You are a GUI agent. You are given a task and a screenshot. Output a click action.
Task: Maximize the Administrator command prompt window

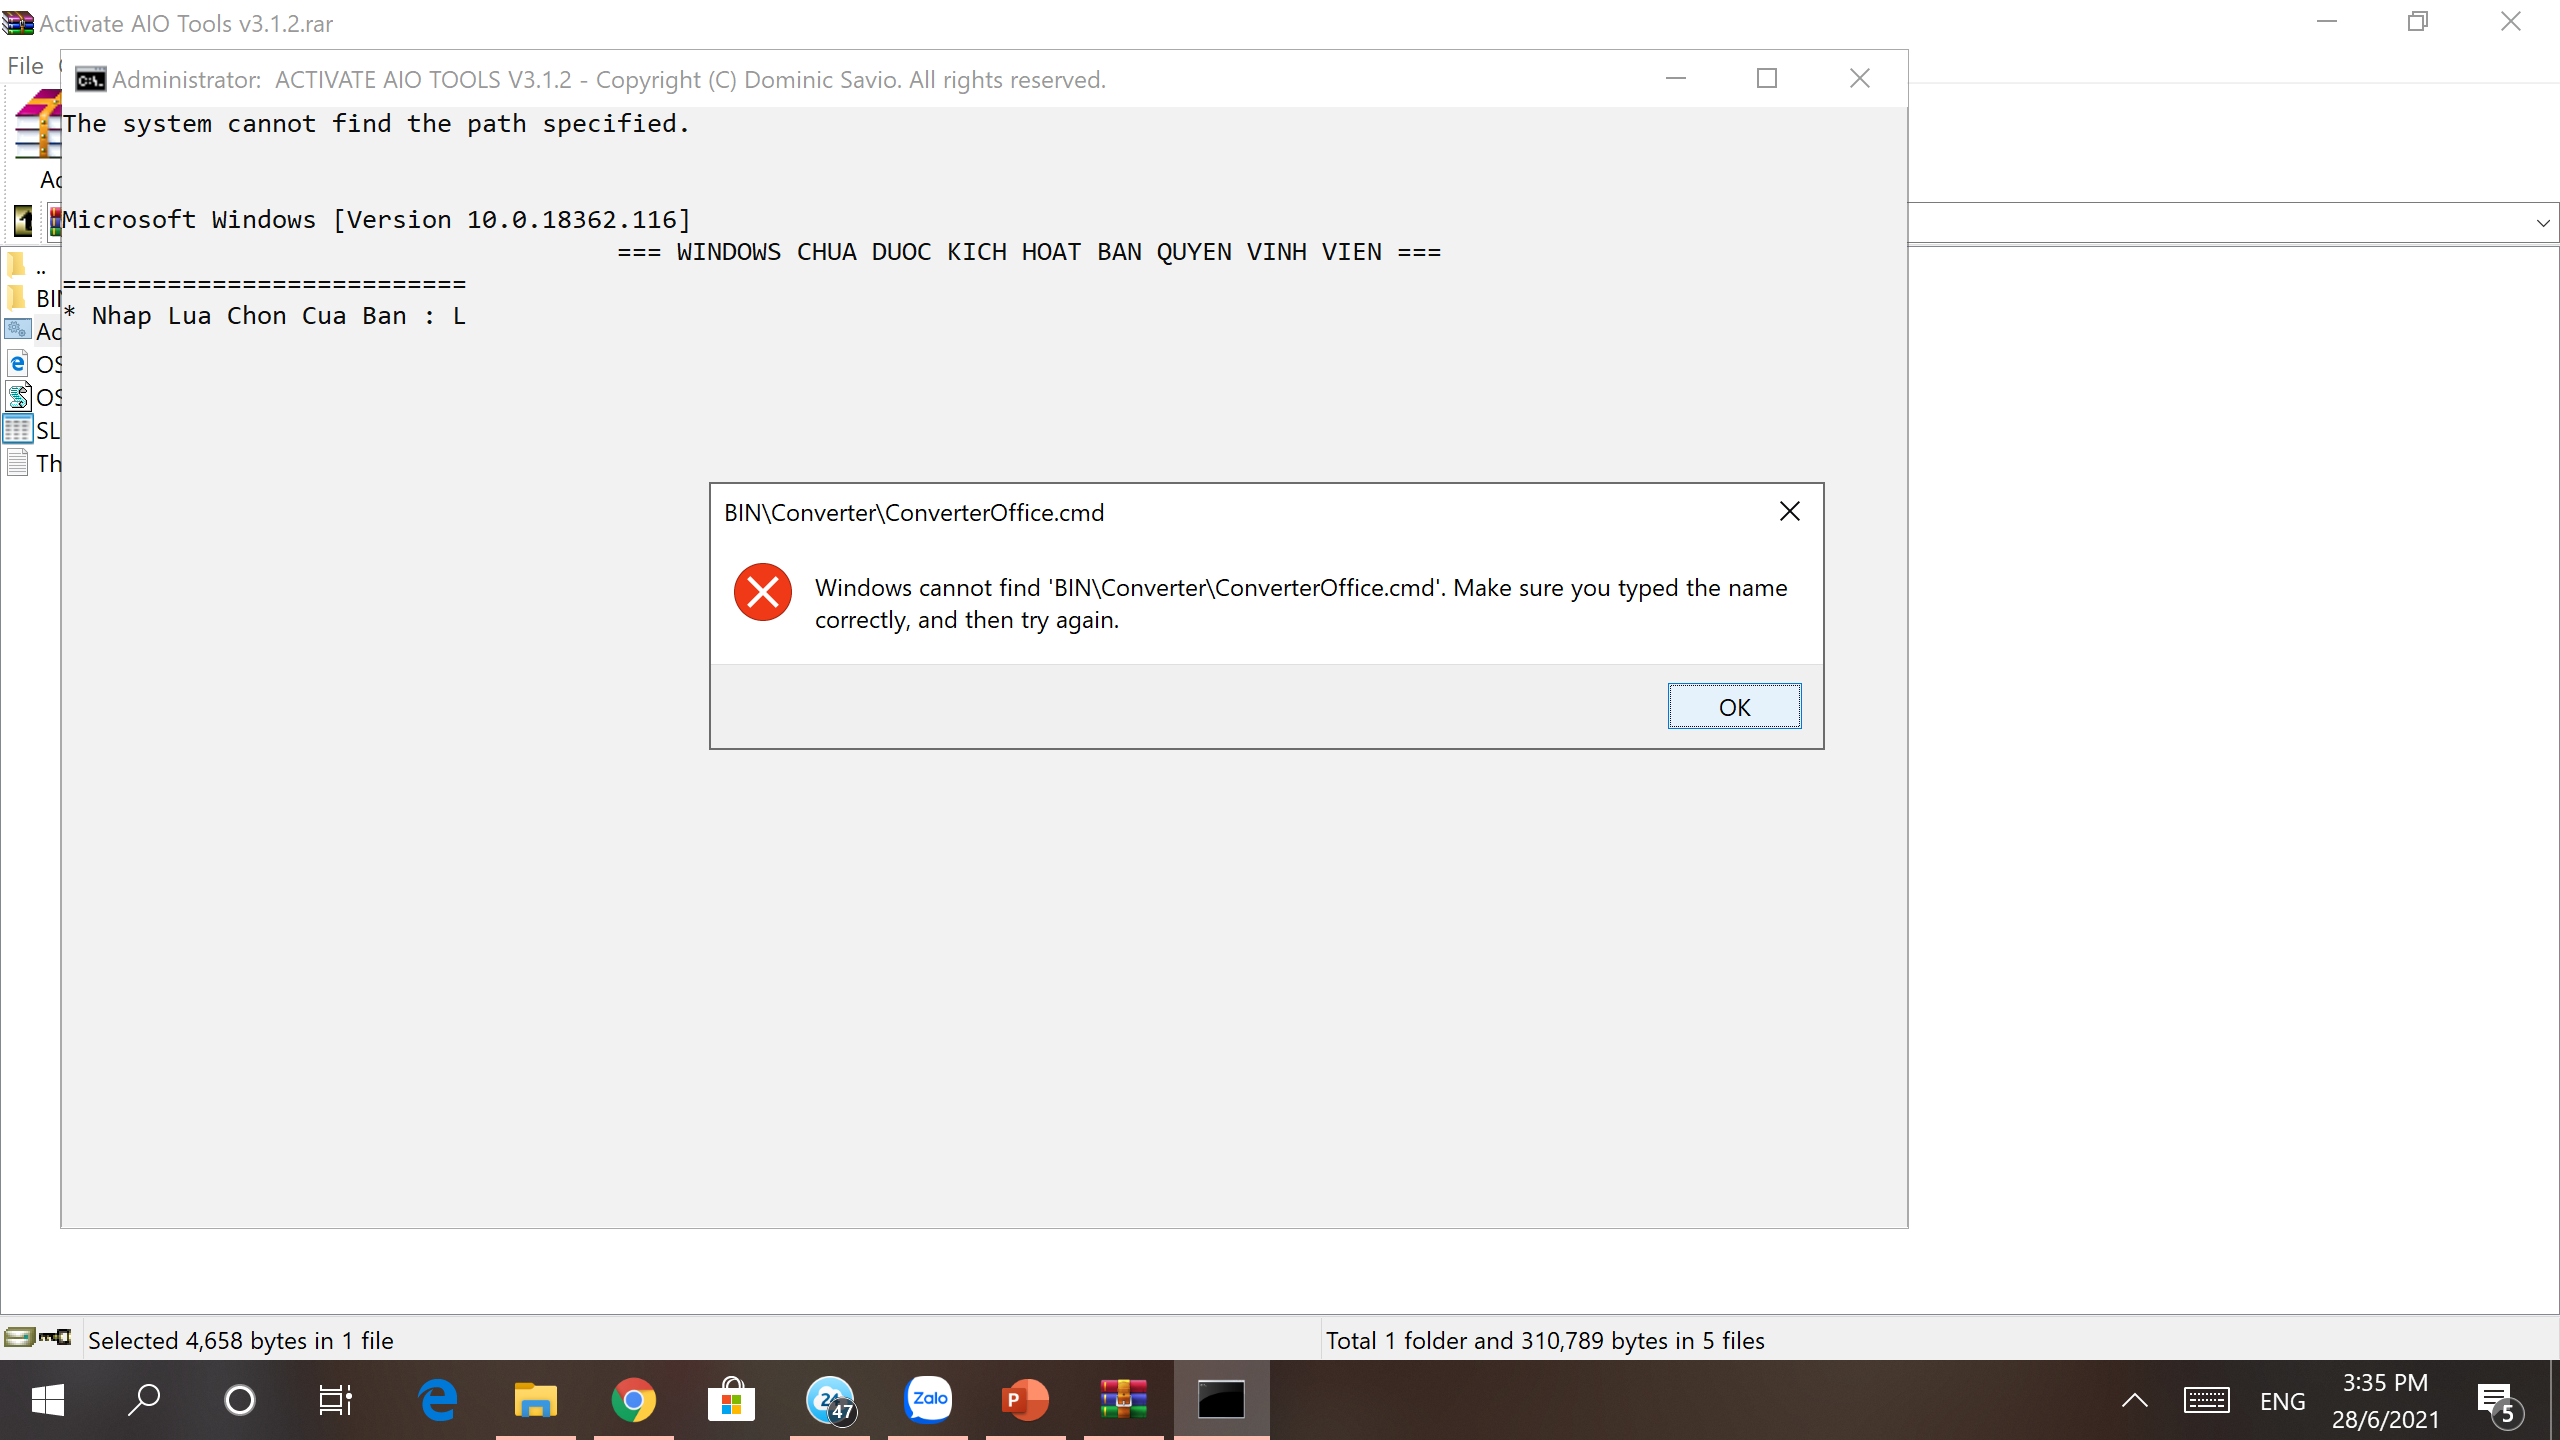tap(1767, 78)
